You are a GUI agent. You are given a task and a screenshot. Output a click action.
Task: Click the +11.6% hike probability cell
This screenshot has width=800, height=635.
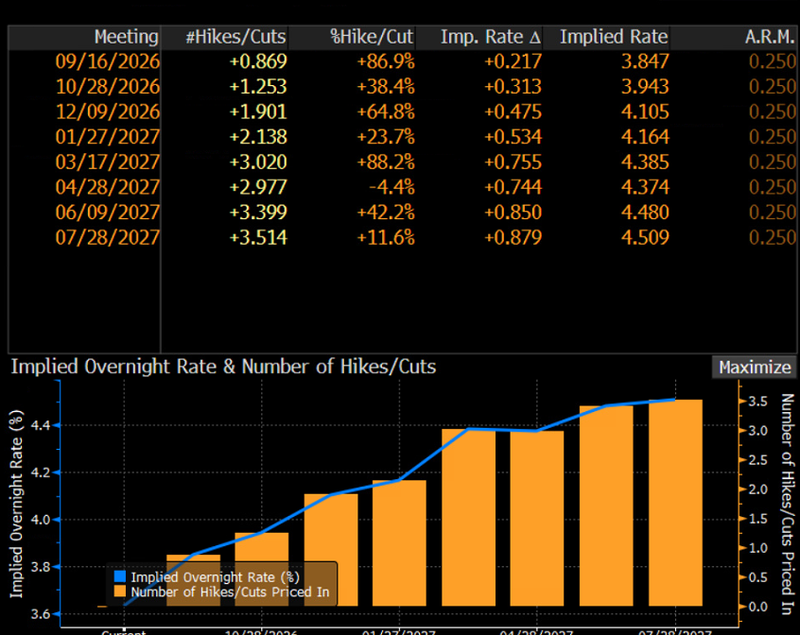pos(386,238)
